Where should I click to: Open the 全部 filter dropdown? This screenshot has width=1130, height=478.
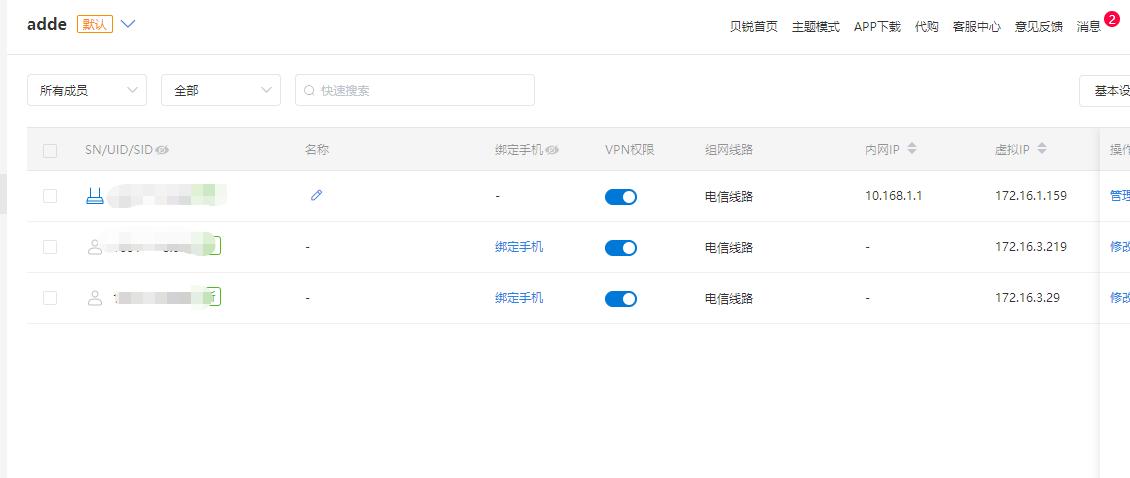221,90
